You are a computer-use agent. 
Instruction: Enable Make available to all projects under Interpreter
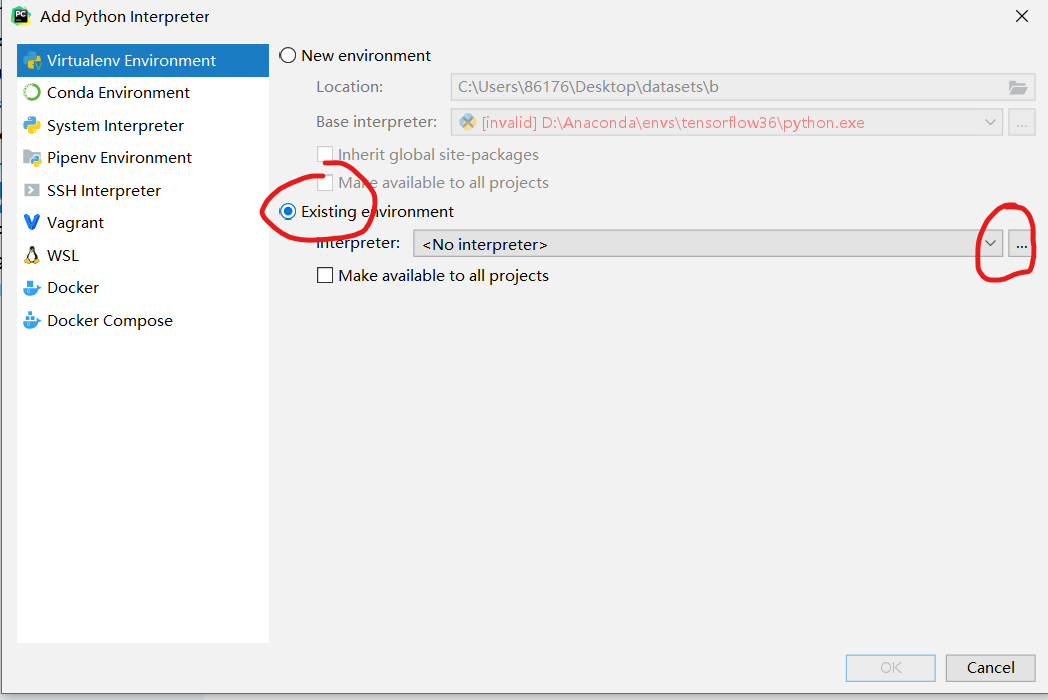pos(325,275)
